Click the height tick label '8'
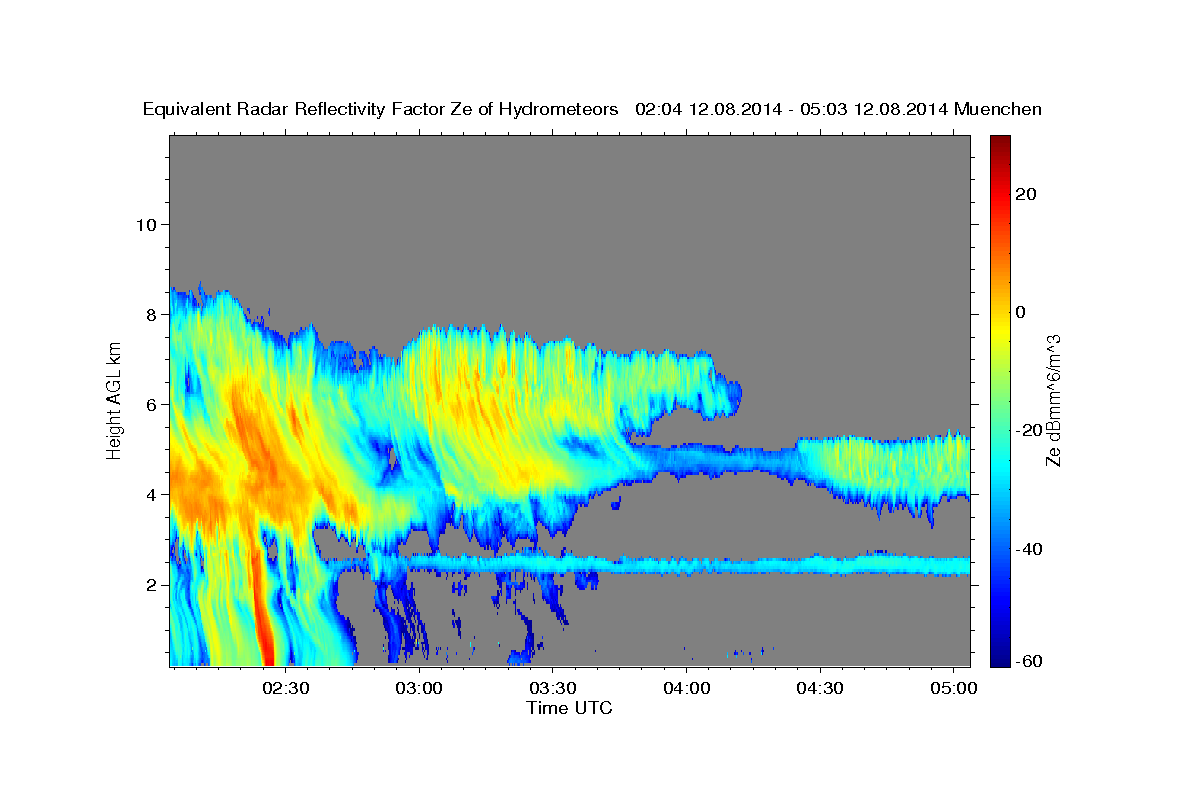The height and width of the screenshot is (800, 1200). point(152,314)
